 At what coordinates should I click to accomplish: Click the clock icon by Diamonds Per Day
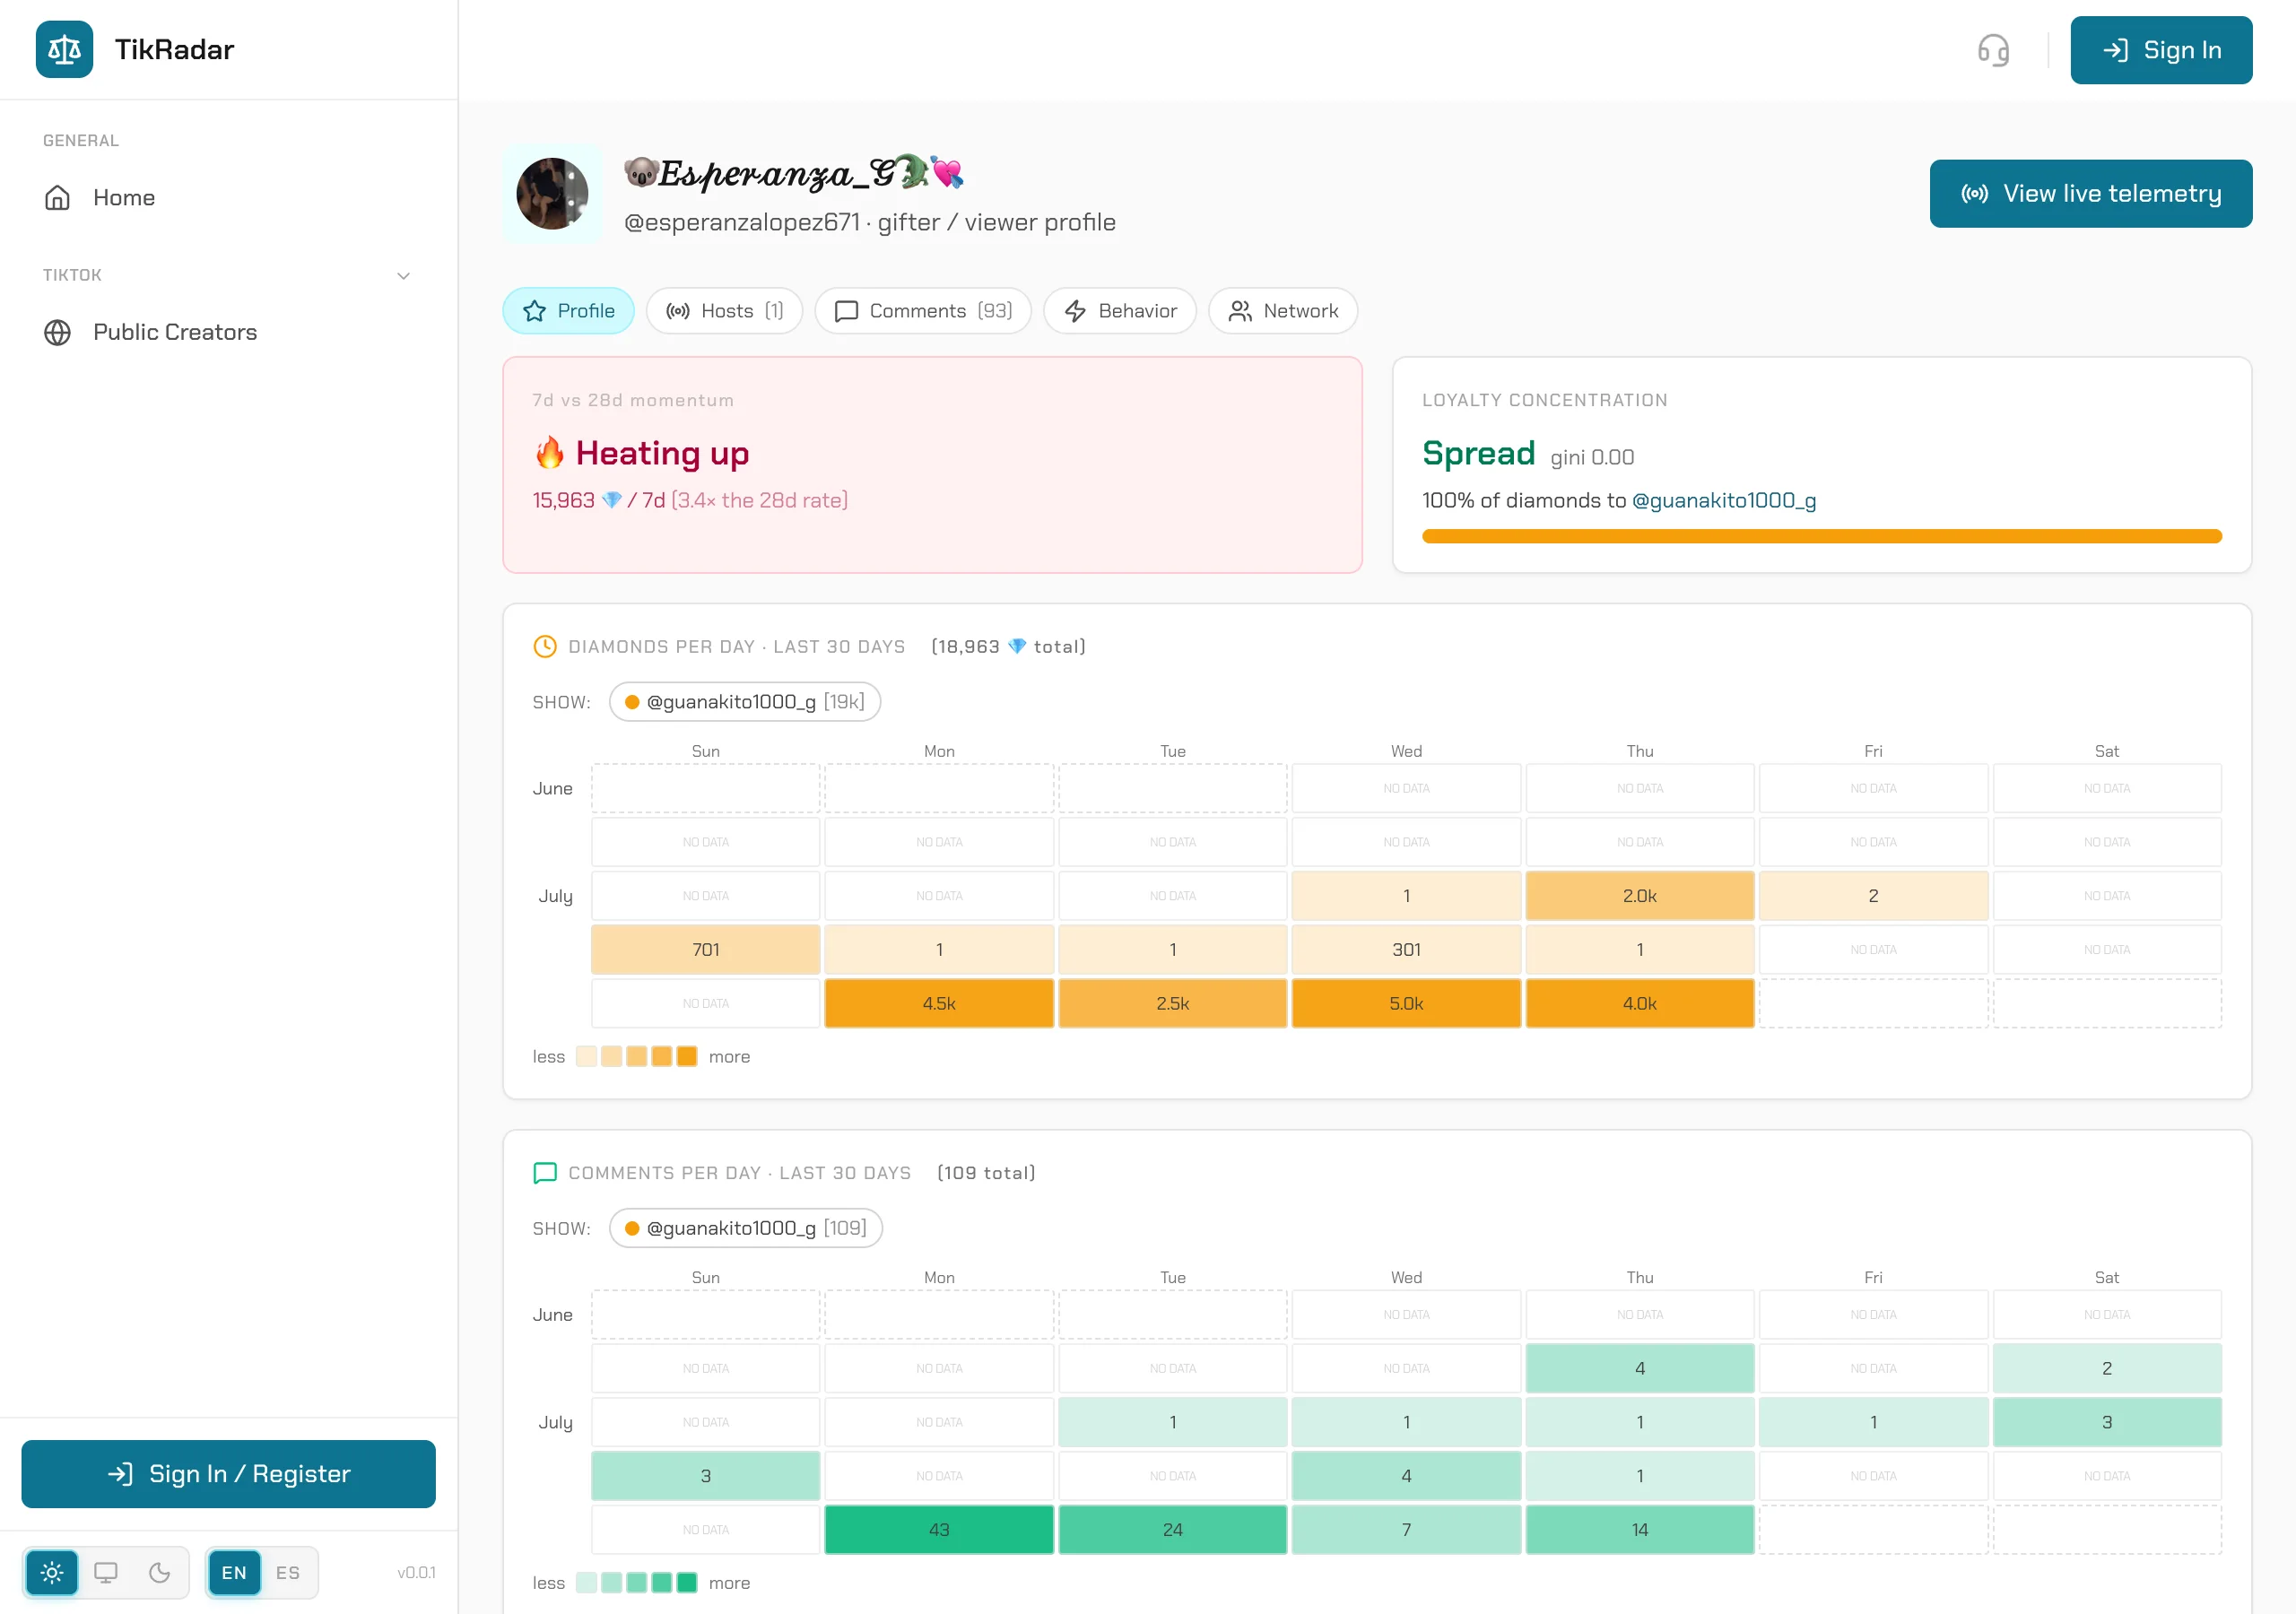pos(545,647)
